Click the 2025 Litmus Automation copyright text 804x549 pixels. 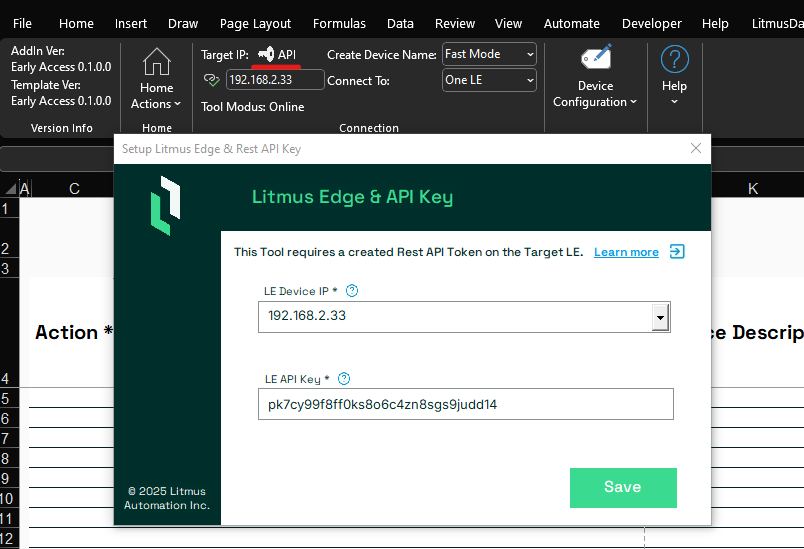coord(167,498)
